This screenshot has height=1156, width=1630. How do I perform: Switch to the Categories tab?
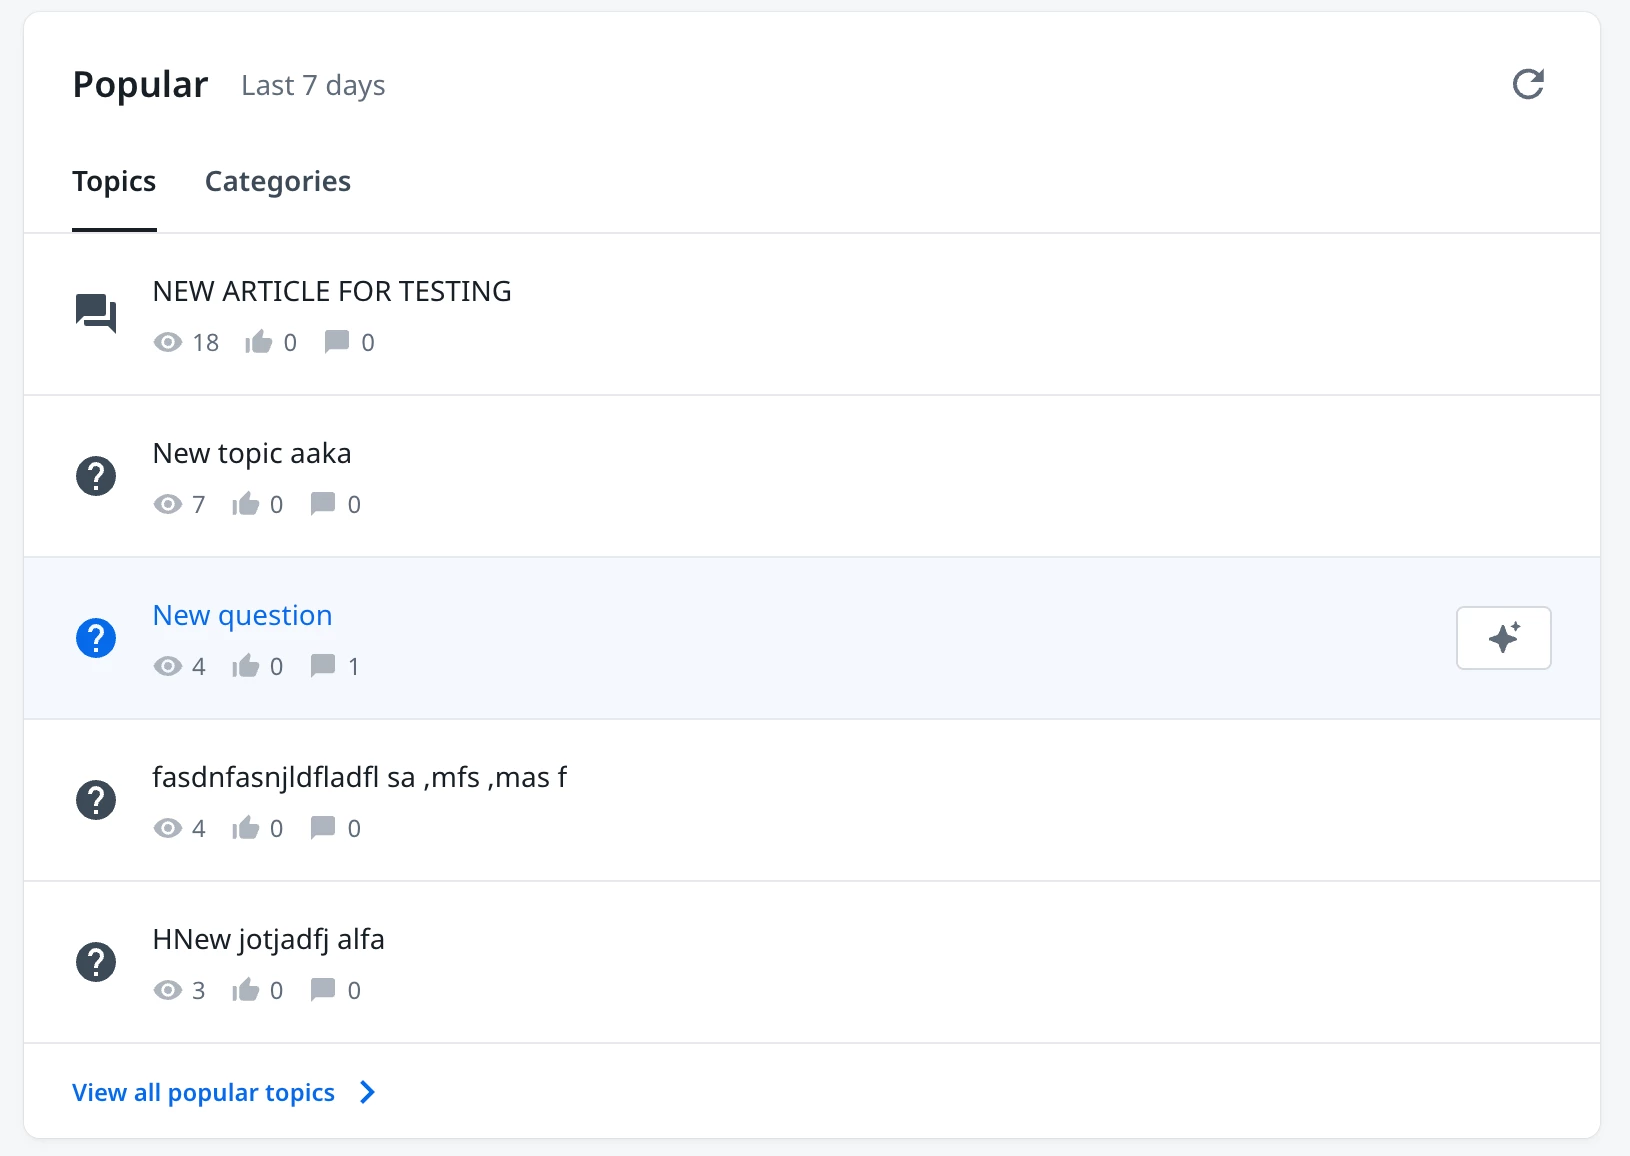278,182
